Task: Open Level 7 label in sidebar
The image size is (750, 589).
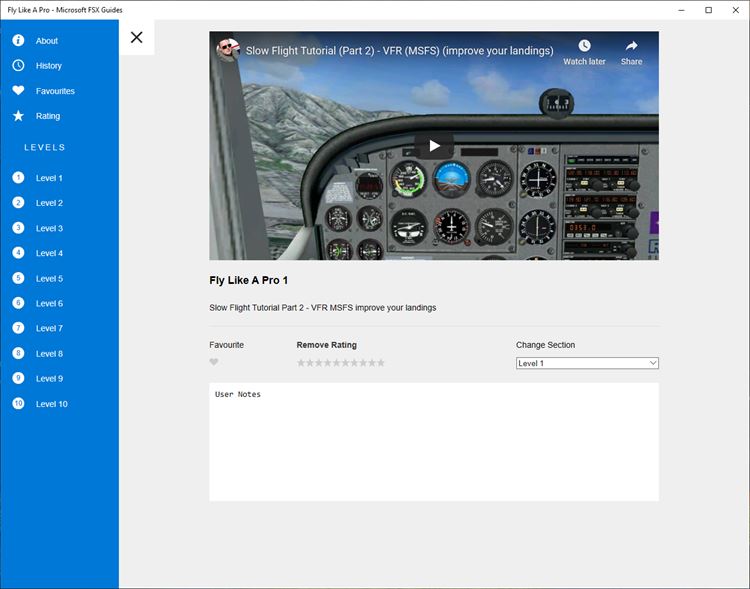Action: (49, 328)
